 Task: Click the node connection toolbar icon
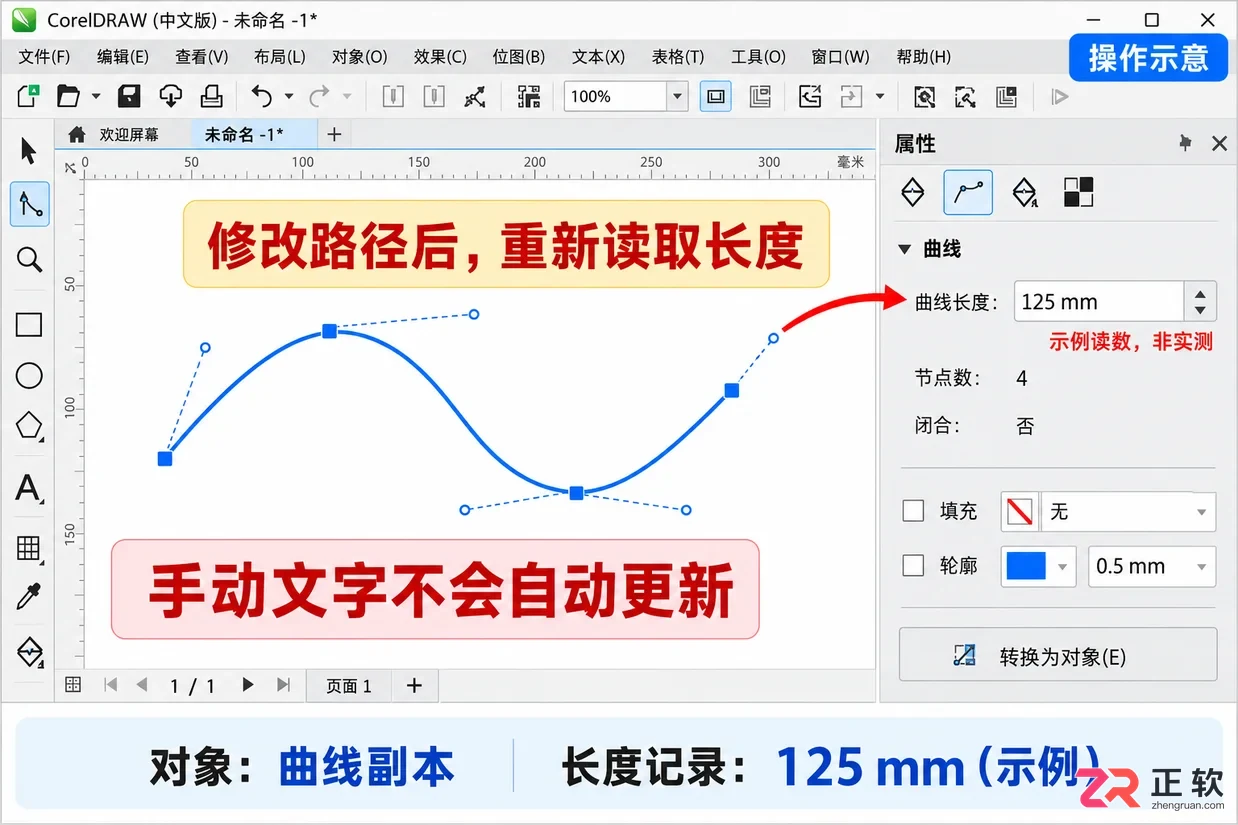click(x=476, y=97)
